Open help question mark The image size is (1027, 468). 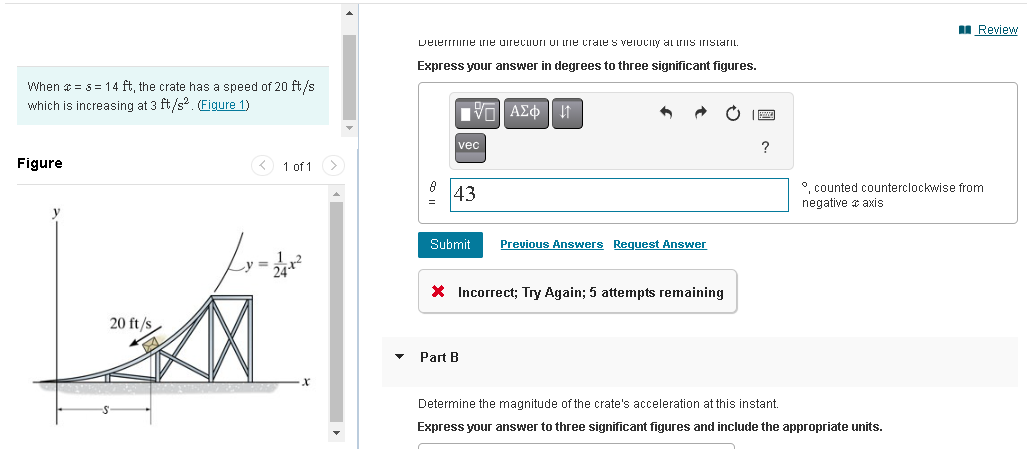click(765, 147)
